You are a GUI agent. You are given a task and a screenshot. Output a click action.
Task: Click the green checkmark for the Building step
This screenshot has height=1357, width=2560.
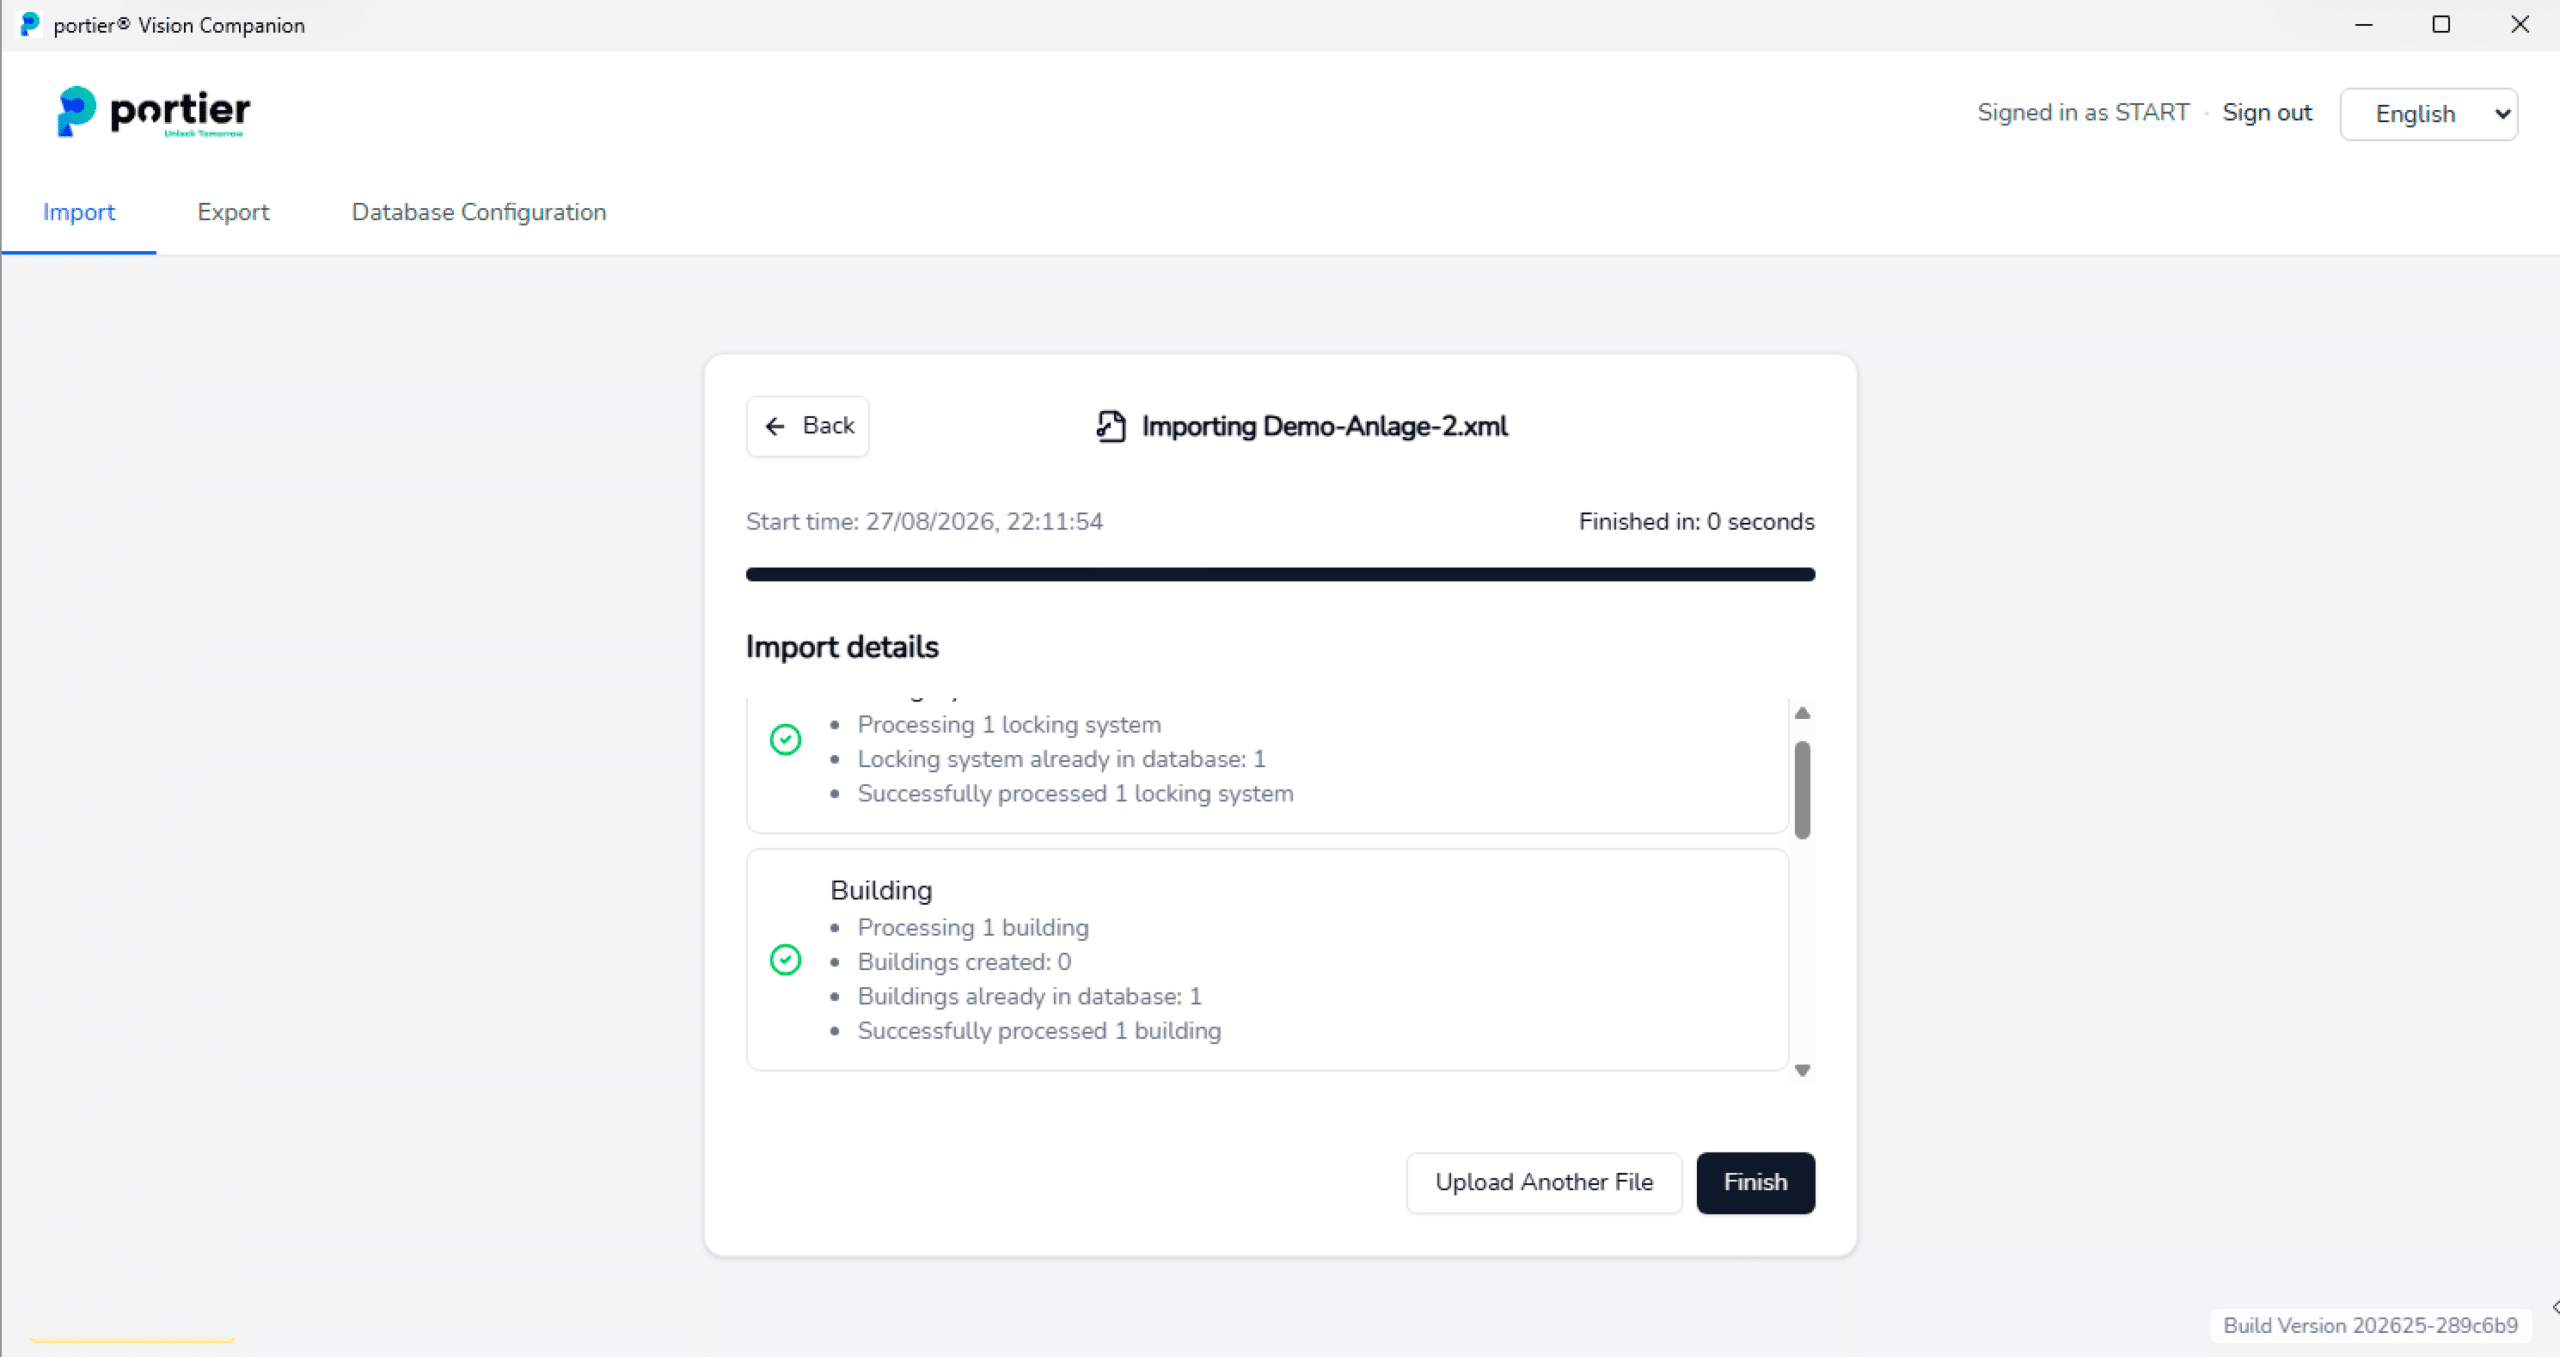coord(785,960)
